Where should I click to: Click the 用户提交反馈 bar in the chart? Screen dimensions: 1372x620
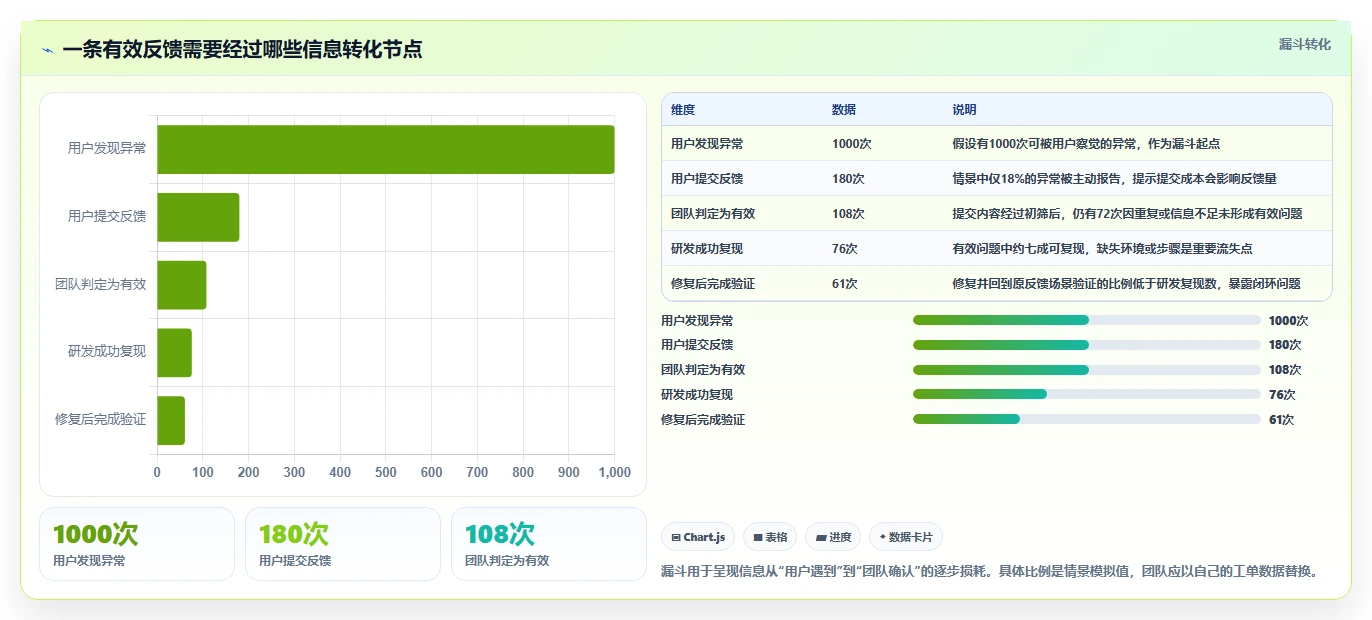(198, 217)
